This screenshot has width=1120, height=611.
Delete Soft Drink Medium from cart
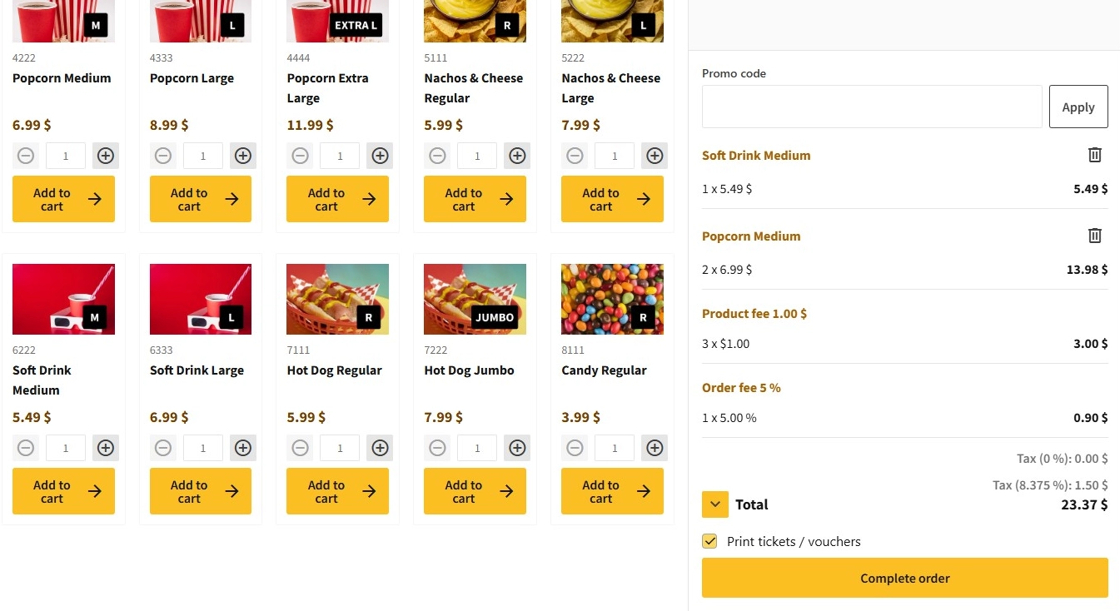pos(1094,155)
